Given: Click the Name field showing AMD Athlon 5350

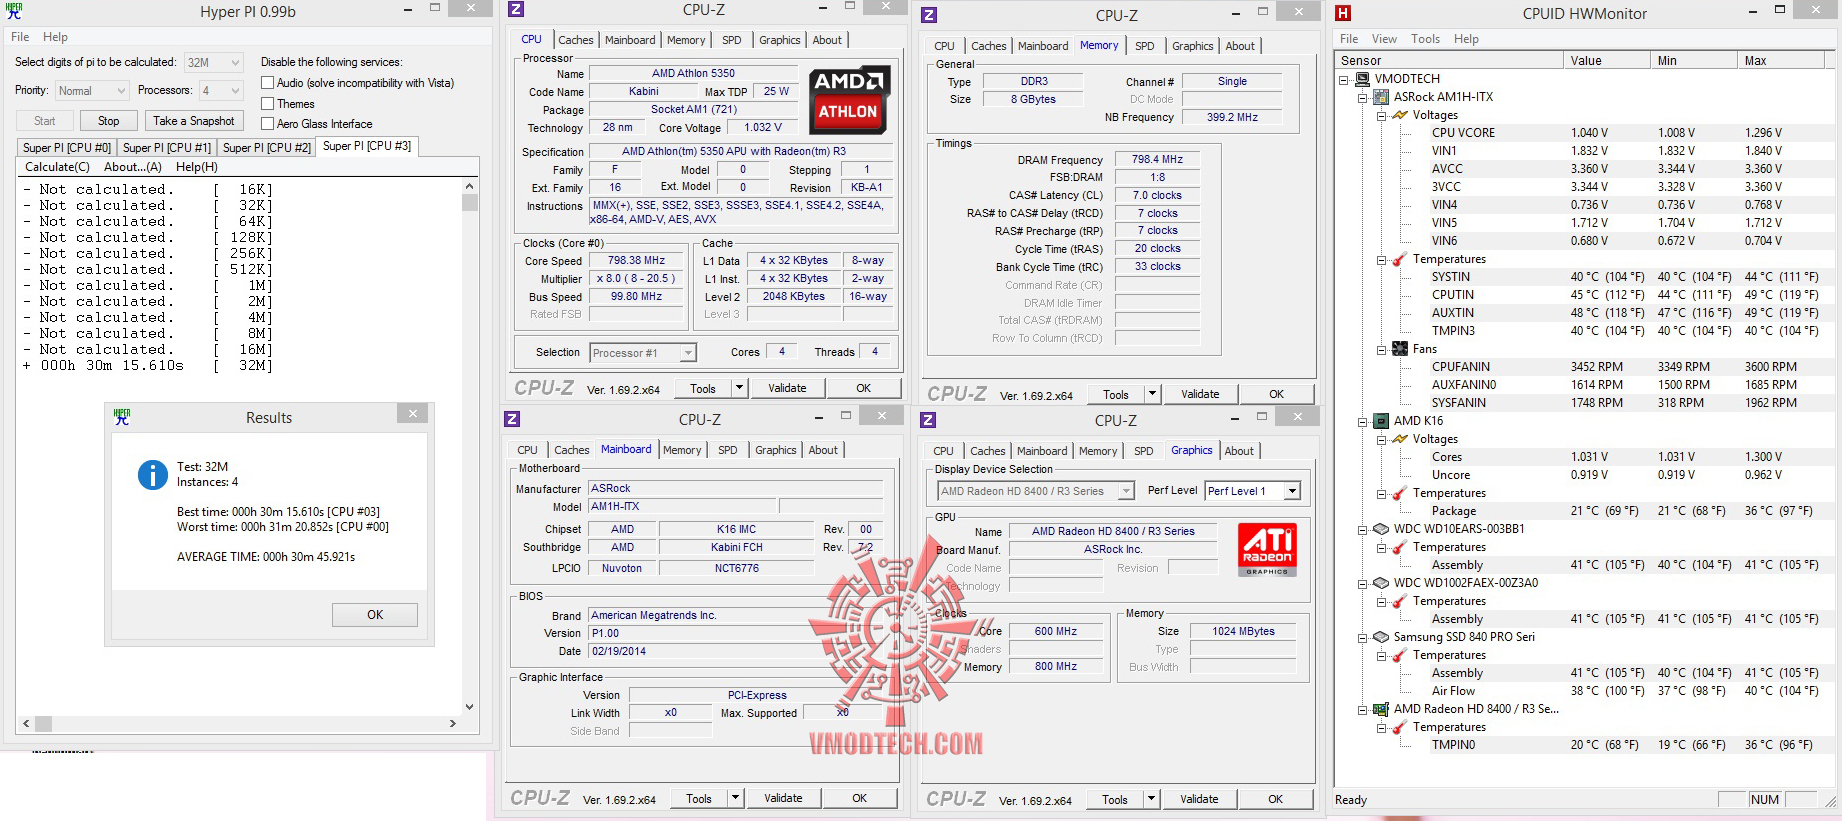Looking at the screenshot, I should click(x=693, y=73).
